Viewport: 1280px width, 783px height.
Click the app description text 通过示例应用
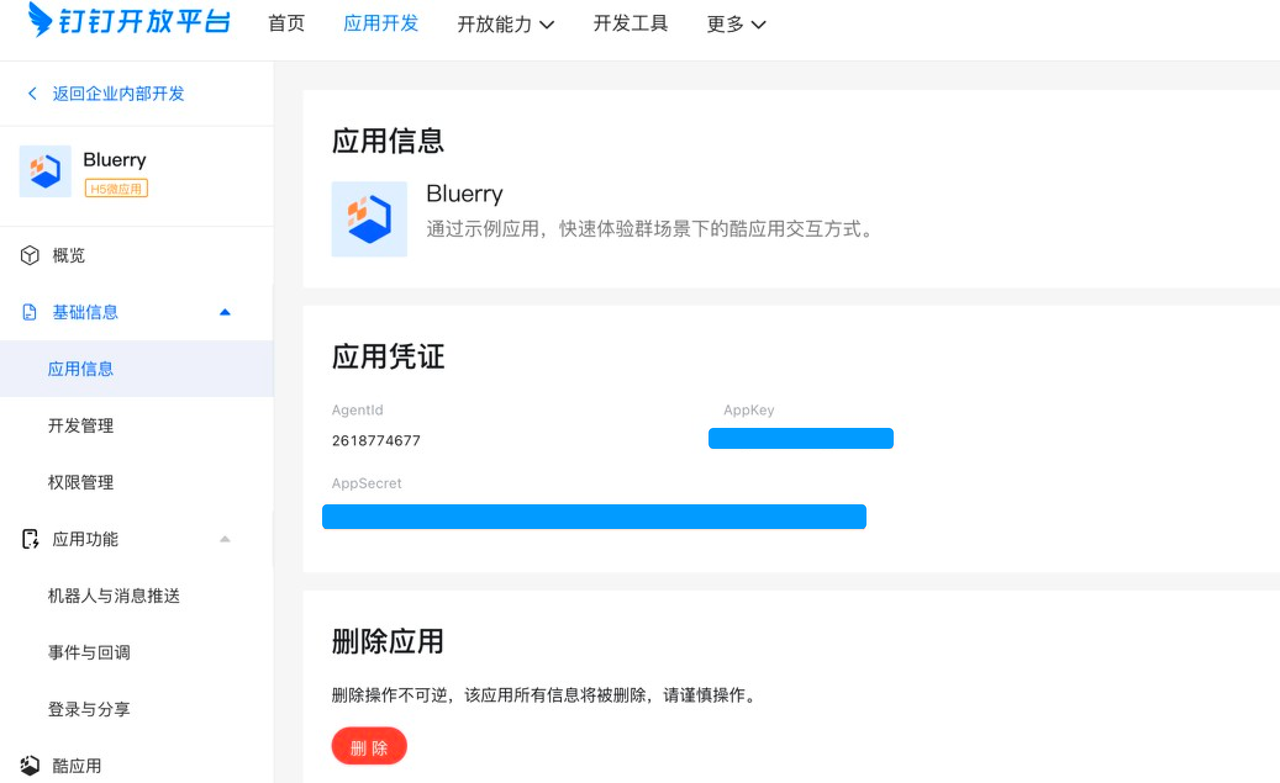coord(650,229)
